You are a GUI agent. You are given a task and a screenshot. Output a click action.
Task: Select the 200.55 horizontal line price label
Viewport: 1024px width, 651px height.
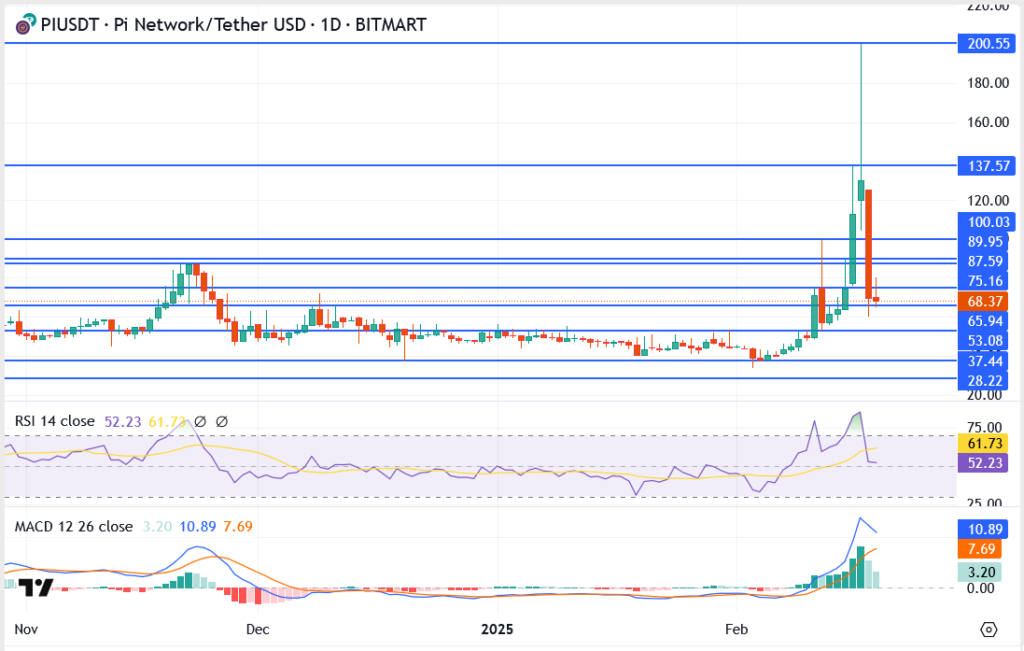point(986,44)
